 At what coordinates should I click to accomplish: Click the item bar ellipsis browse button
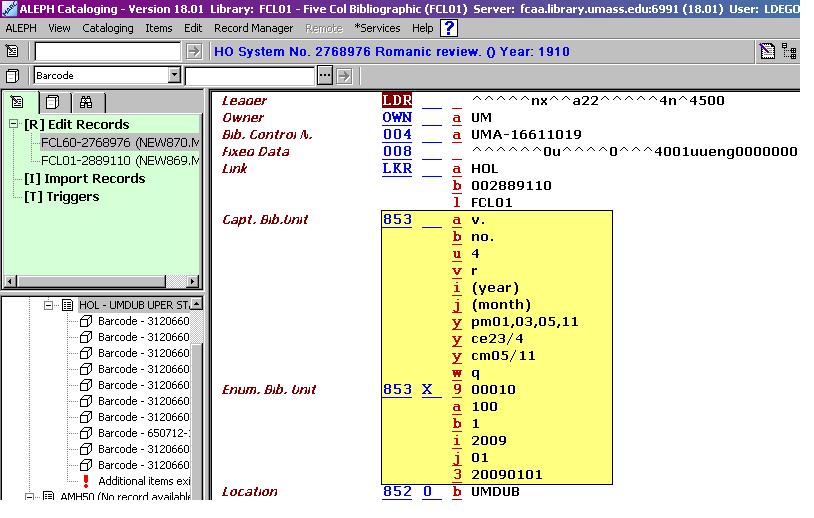324,75
